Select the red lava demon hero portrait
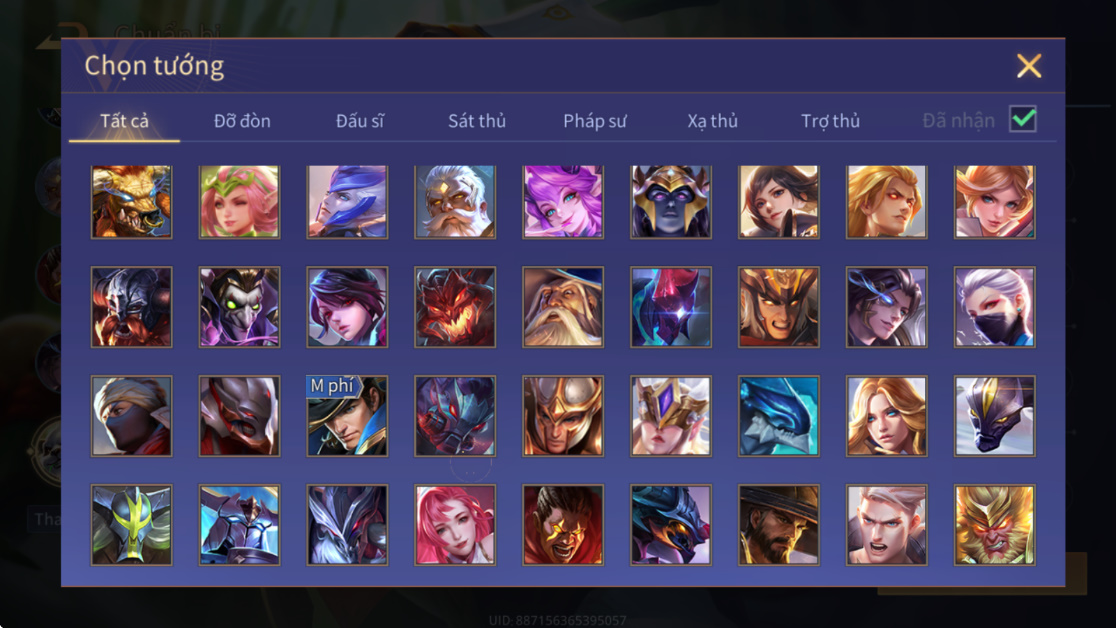Image resolution: width=1116 pixels, height=628 pixels. click(456, 307)
